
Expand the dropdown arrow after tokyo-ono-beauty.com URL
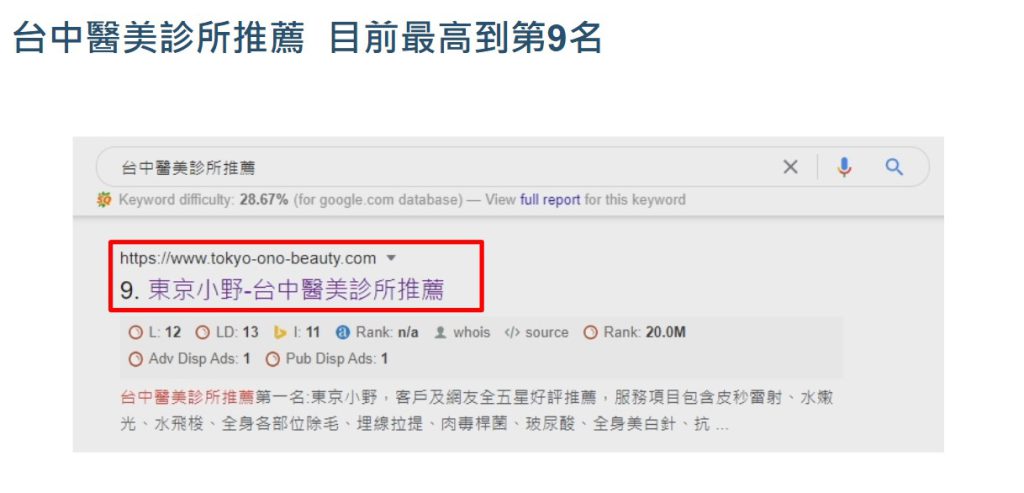(x=391, y=258)
